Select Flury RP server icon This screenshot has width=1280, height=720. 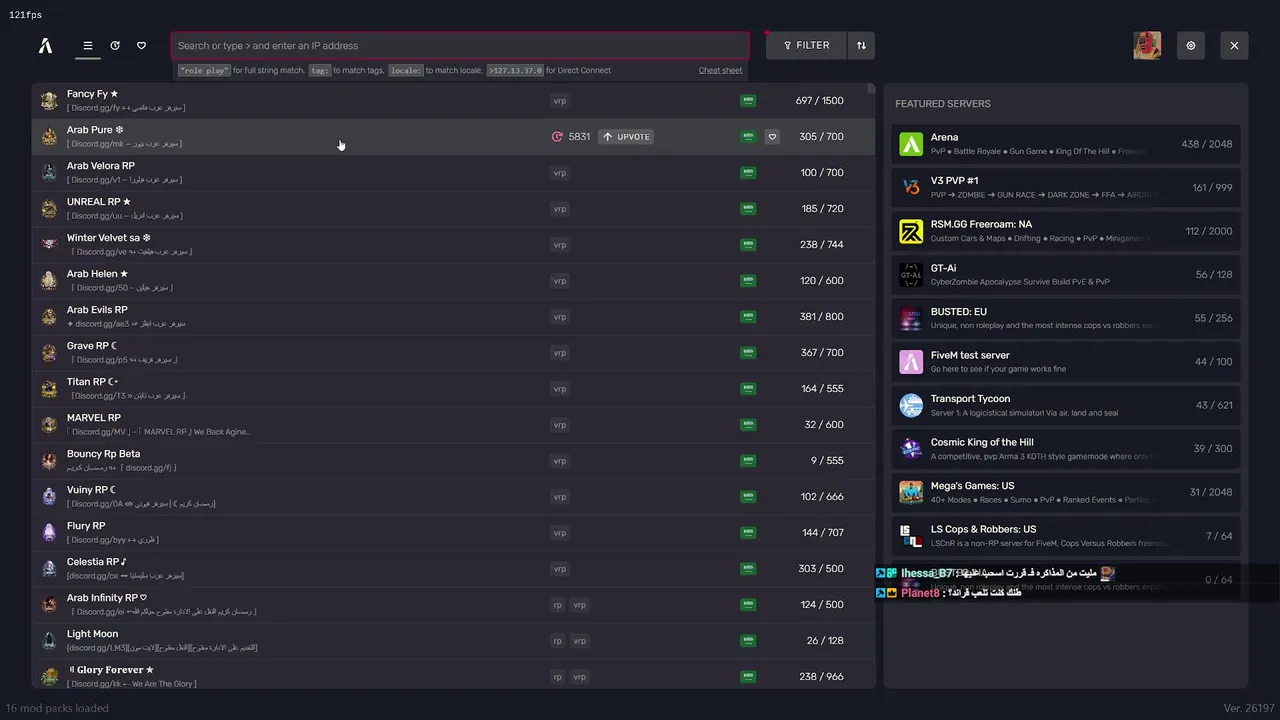pos(49,533)
